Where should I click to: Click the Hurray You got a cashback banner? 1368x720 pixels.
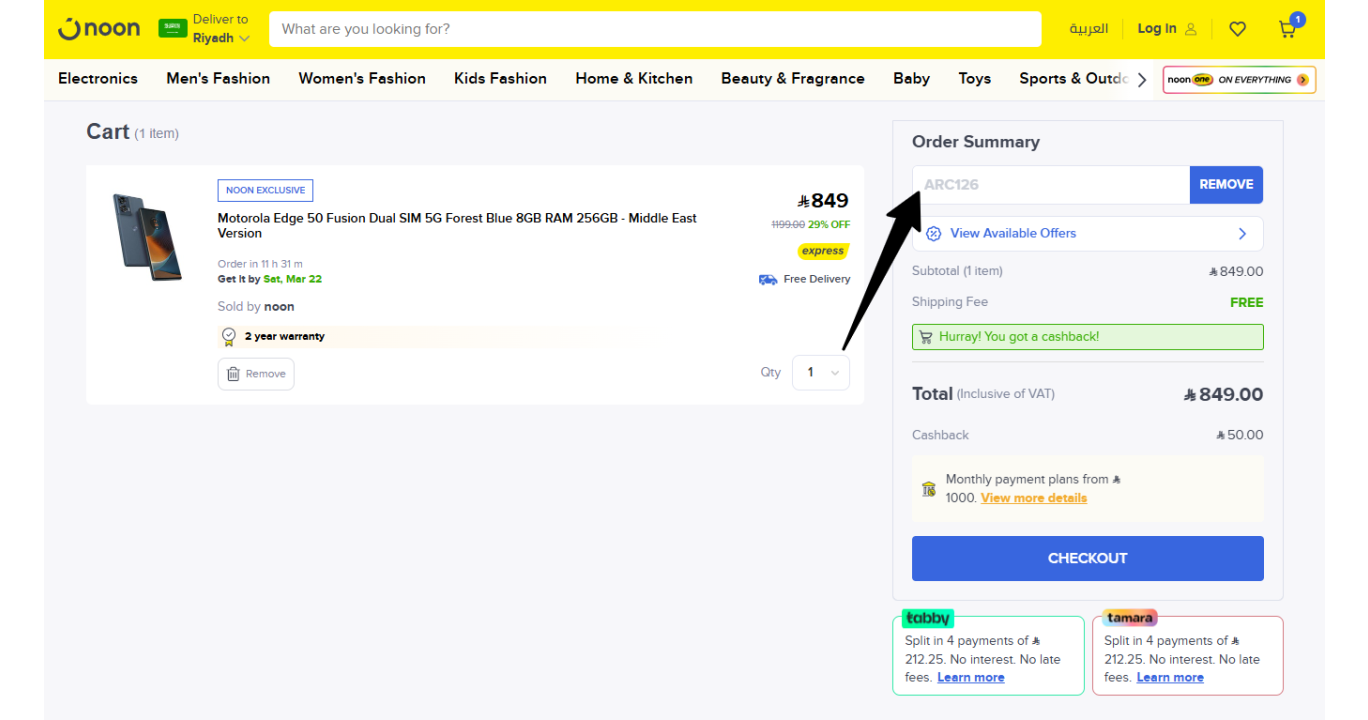point(1088,337)
